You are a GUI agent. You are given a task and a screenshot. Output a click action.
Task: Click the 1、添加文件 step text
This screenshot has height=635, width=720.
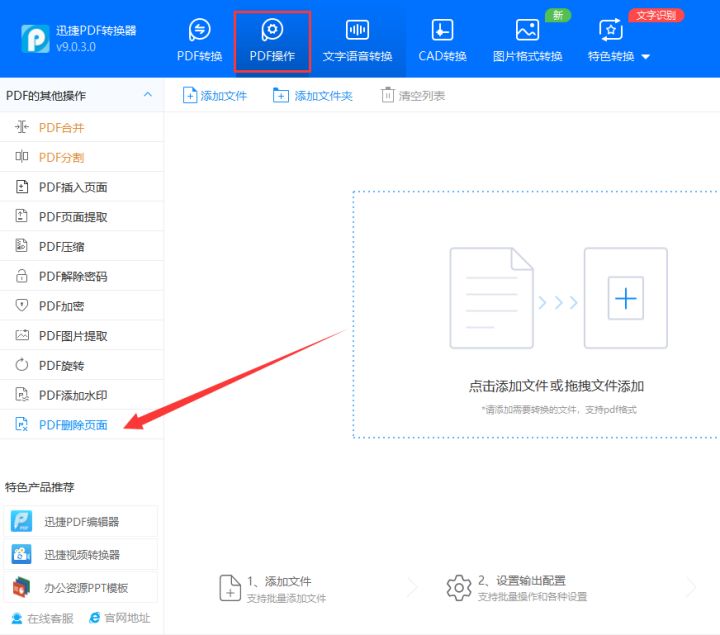pos(279,581)
